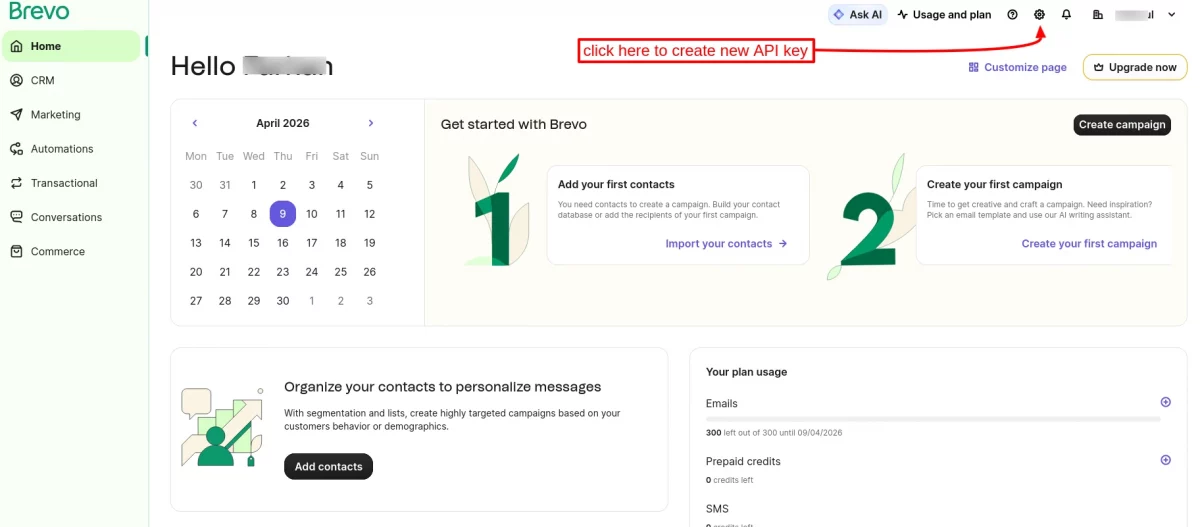
Task: Click the Brevo logo
Action: 39,12
